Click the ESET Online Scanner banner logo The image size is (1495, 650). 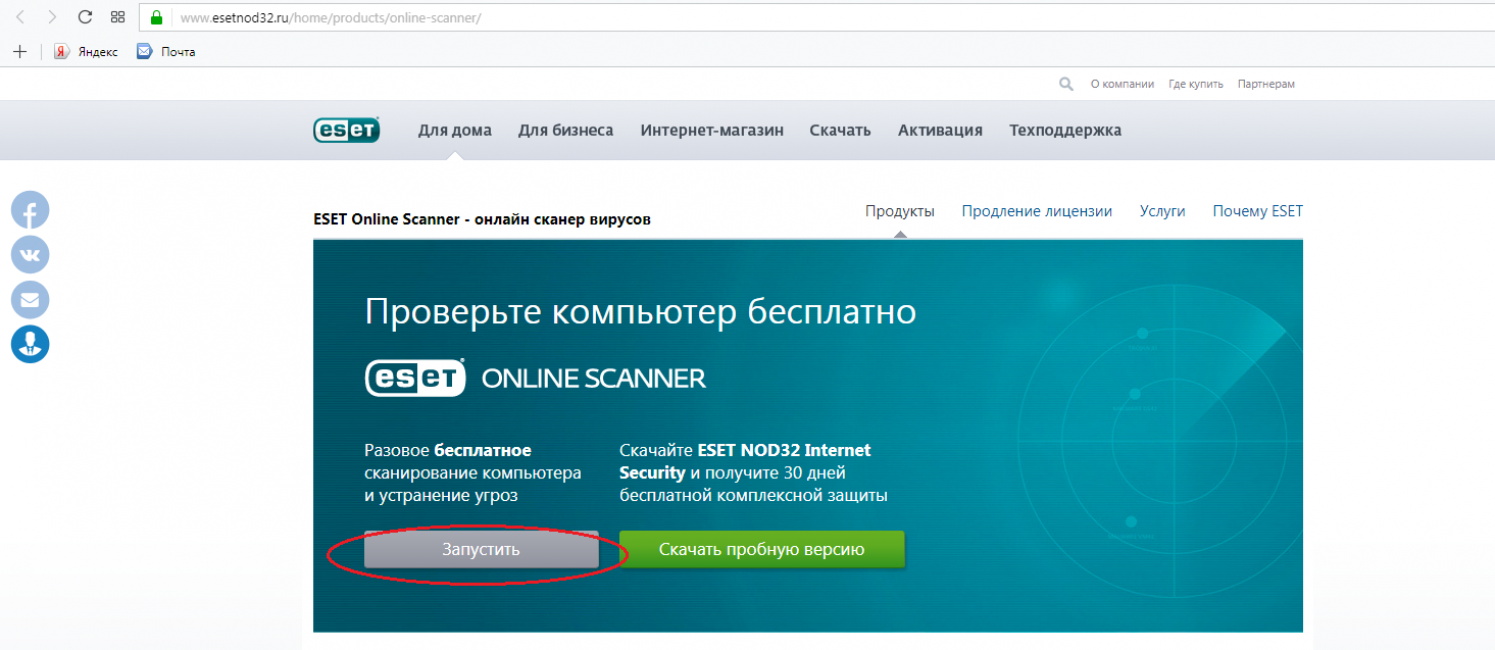point(535,378)
